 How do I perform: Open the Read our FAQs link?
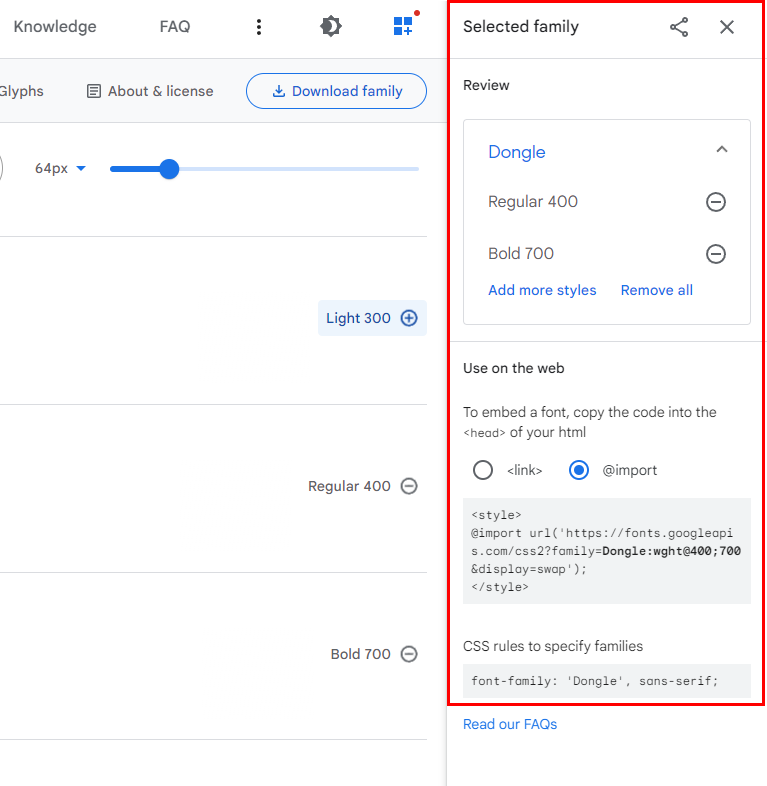click(x=510, y=724)
